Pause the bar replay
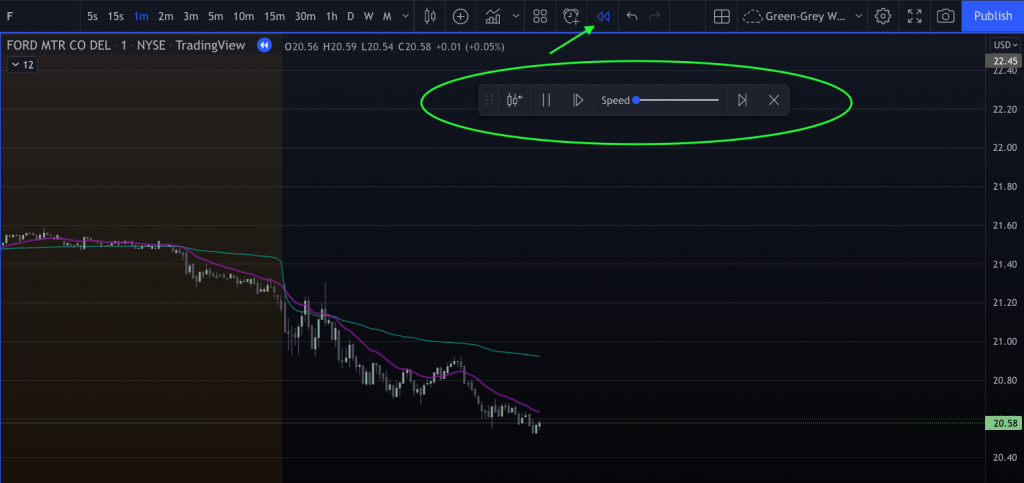The image size is (1024, 483). (x=547, y=101)
